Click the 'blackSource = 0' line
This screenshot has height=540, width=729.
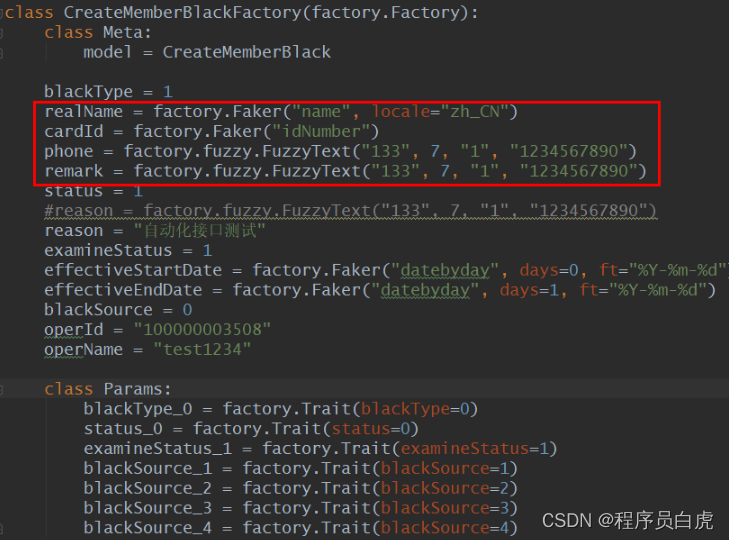click(x=118, y=310)
